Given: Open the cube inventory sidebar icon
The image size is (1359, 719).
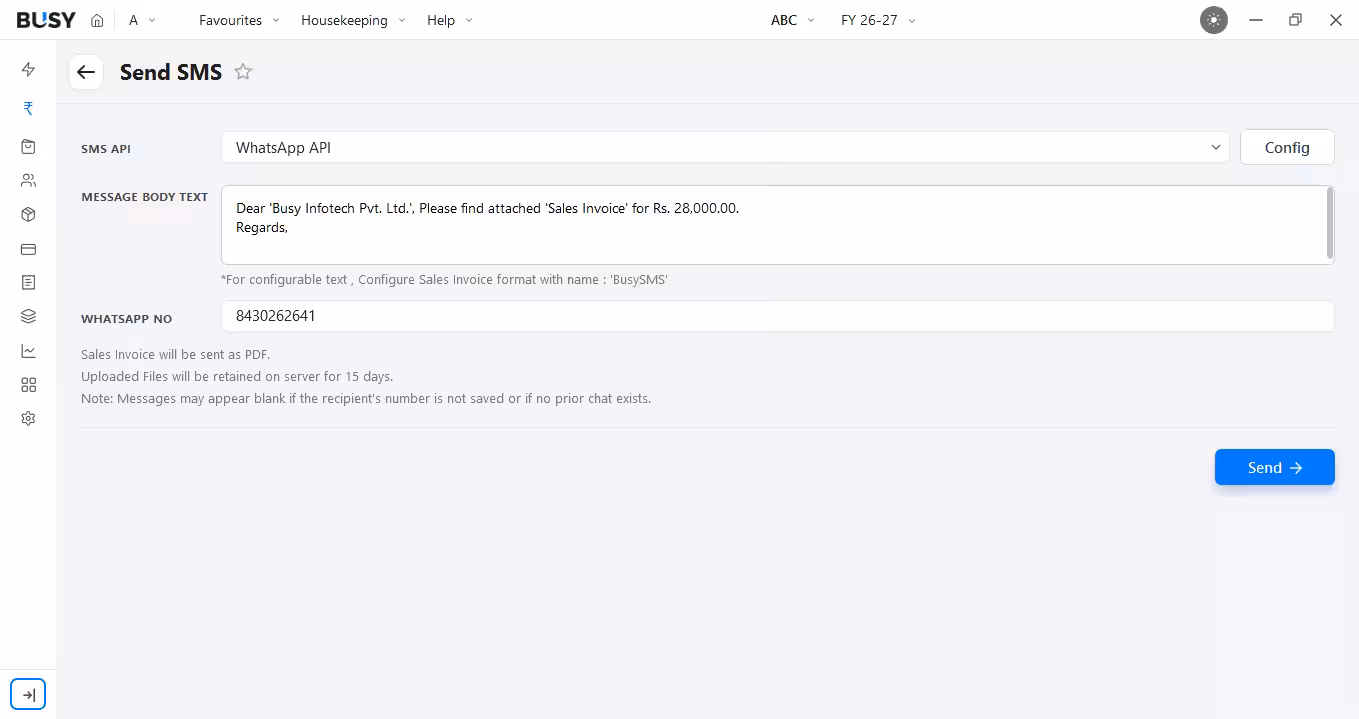Looking at the screenshot, I should pyautogui.click(x=28, y=215).
